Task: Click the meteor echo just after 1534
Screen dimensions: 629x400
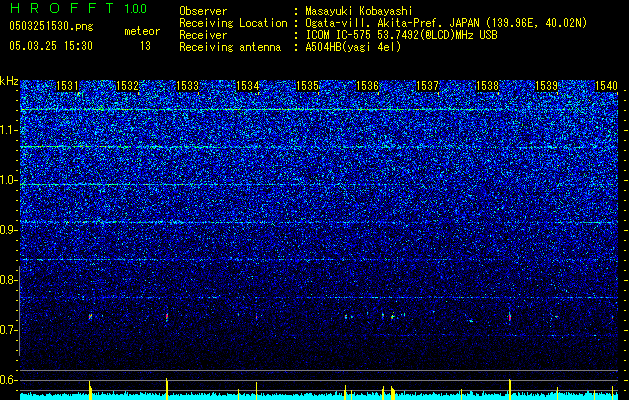Action: [256, 317]
